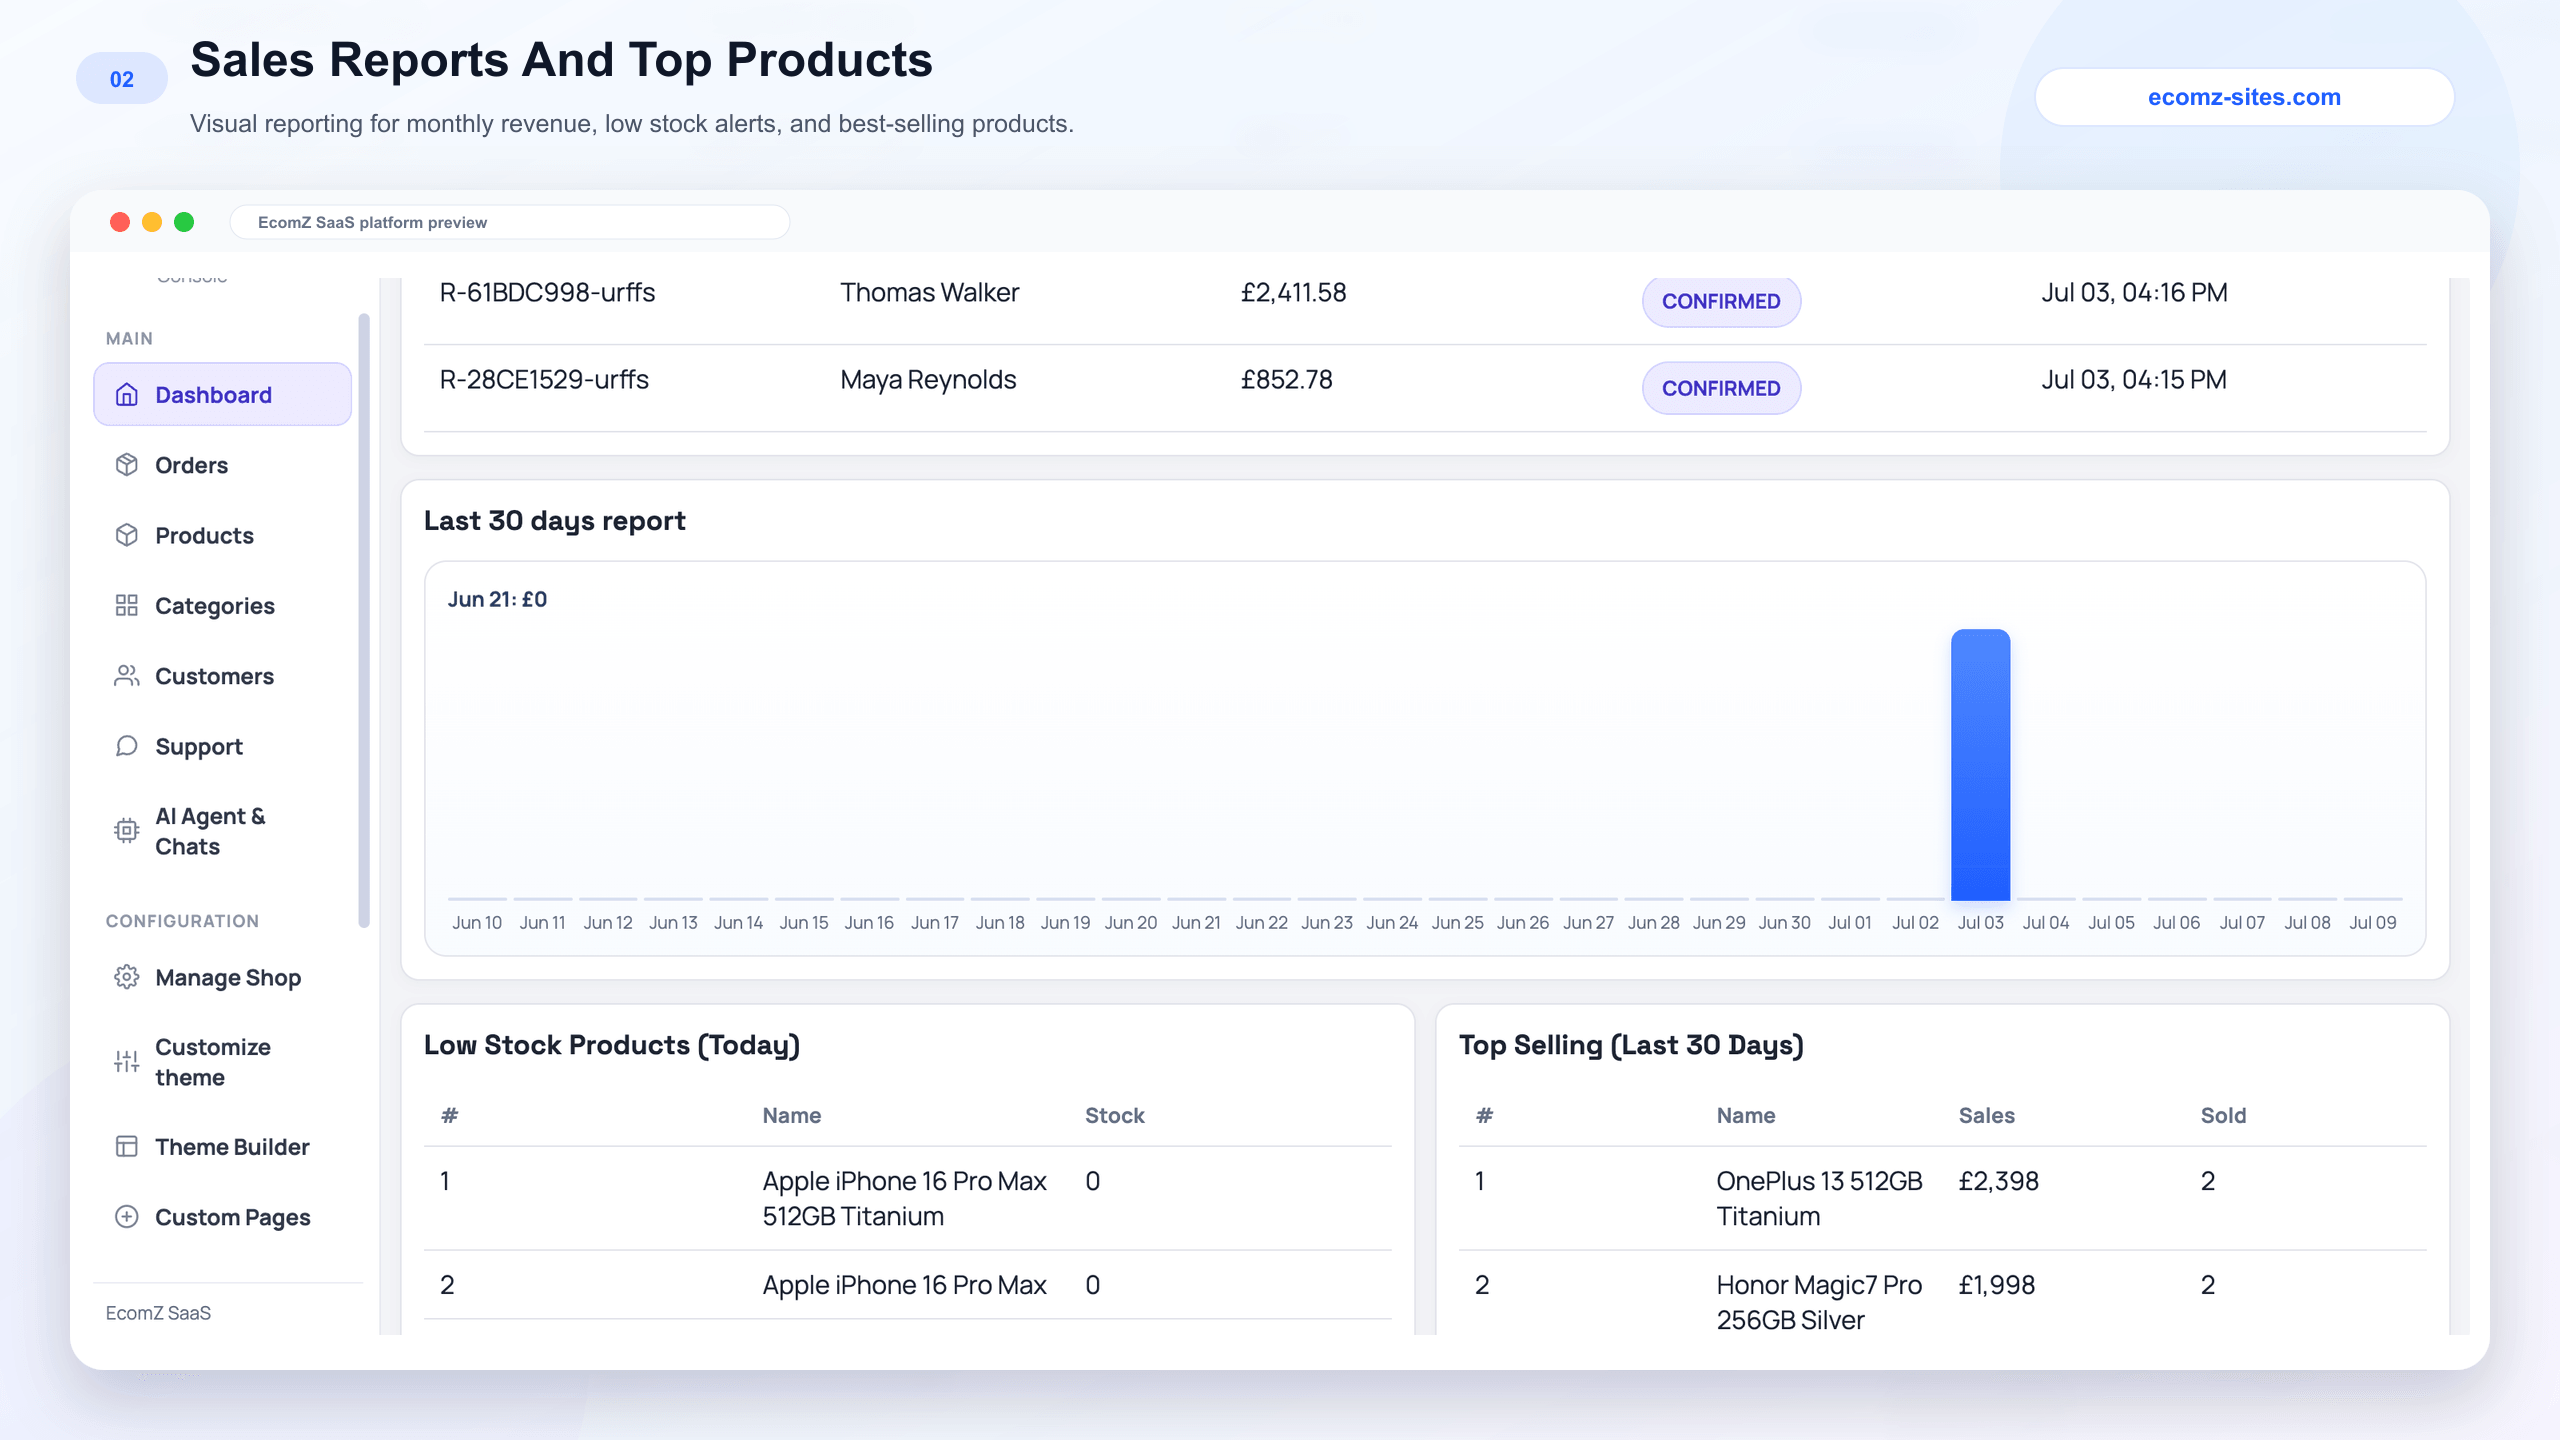Click top selling Honor Magic7 Pro 256GB Silver
Viewport: 2560px width, 1440px height.
point(1819,1302)
